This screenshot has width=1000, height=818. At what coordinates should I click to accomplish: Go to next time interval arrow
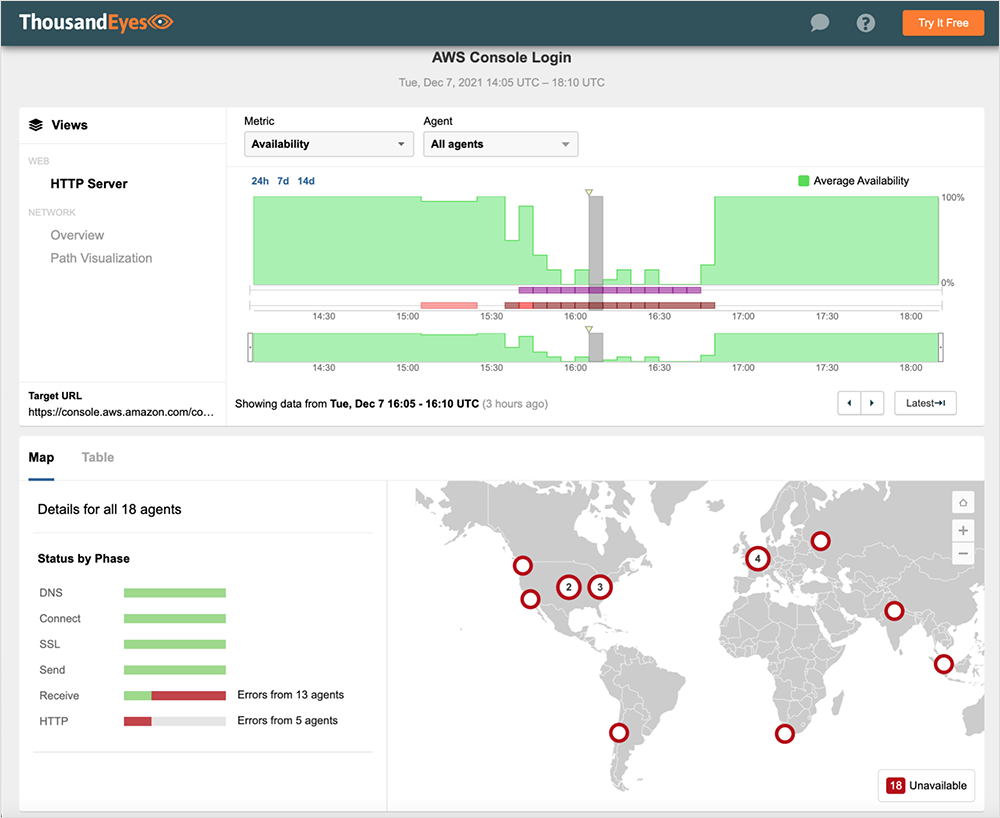[873, 403]
